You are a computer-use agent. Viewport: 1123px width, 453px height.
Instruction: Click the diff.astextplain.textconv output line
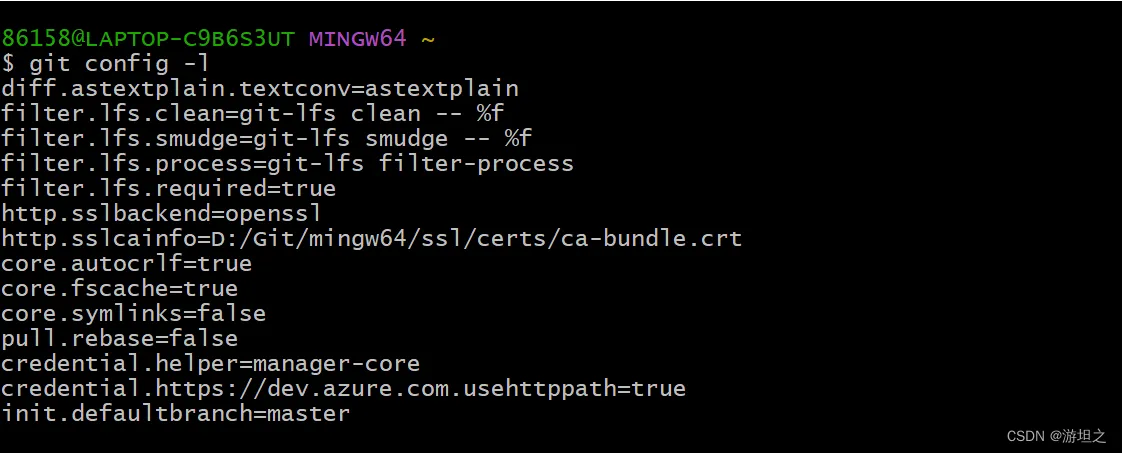[x=260, y=89]
